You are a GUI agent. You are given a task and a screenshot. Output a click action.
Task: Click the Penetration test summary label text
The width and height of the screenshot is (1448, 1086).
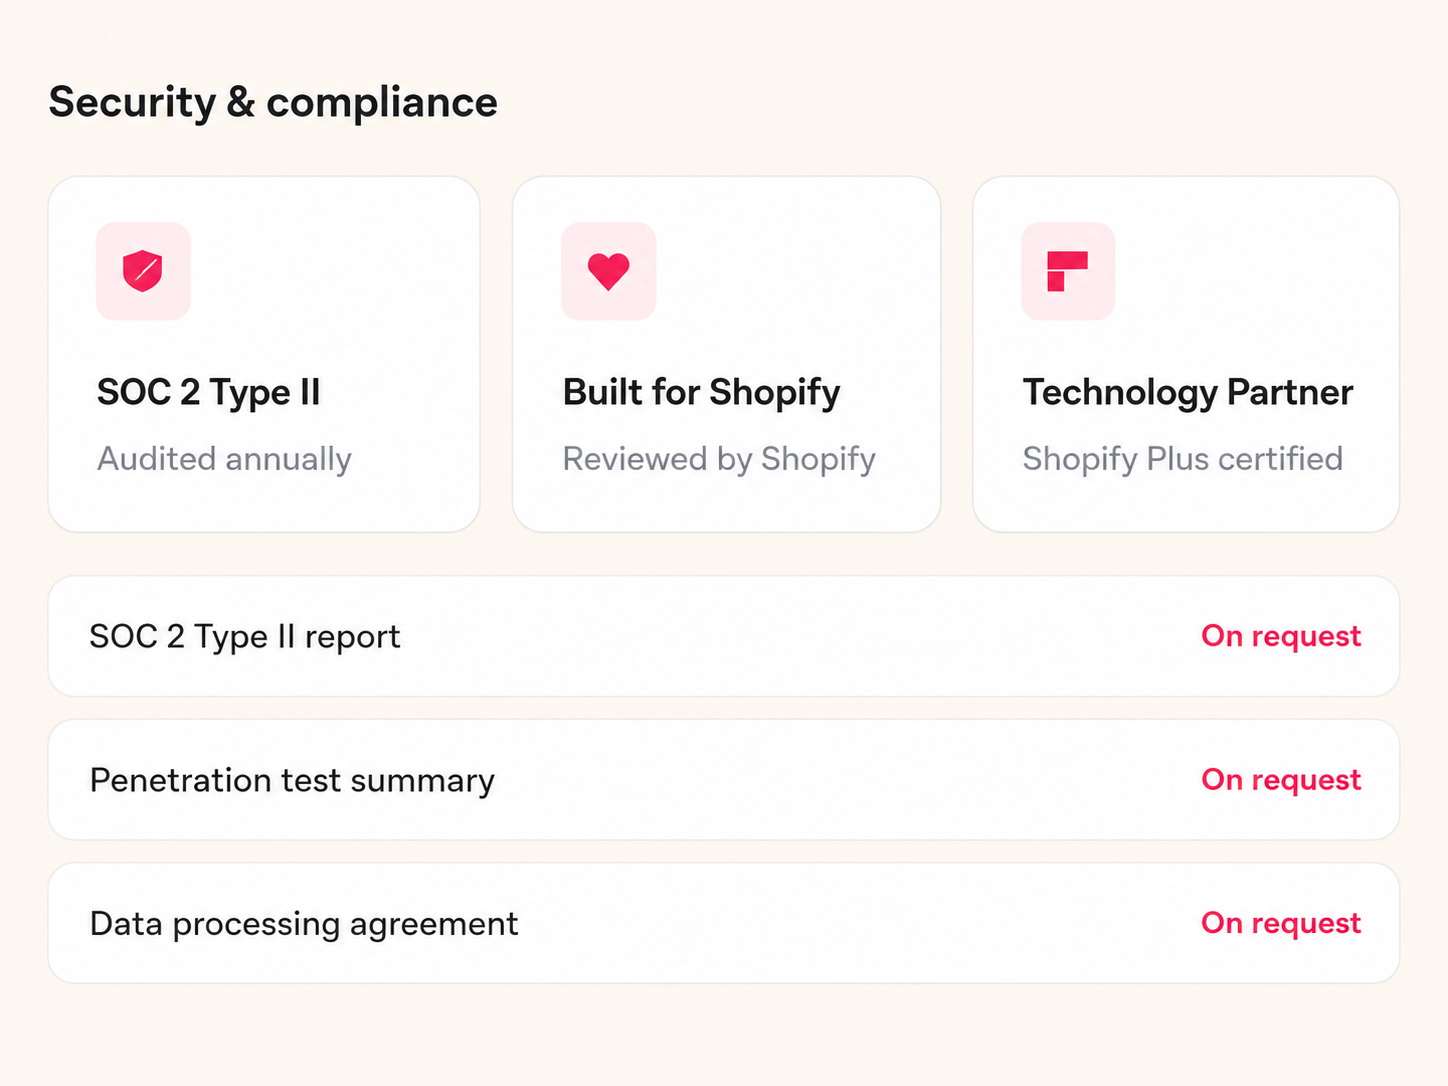[292, 780]
